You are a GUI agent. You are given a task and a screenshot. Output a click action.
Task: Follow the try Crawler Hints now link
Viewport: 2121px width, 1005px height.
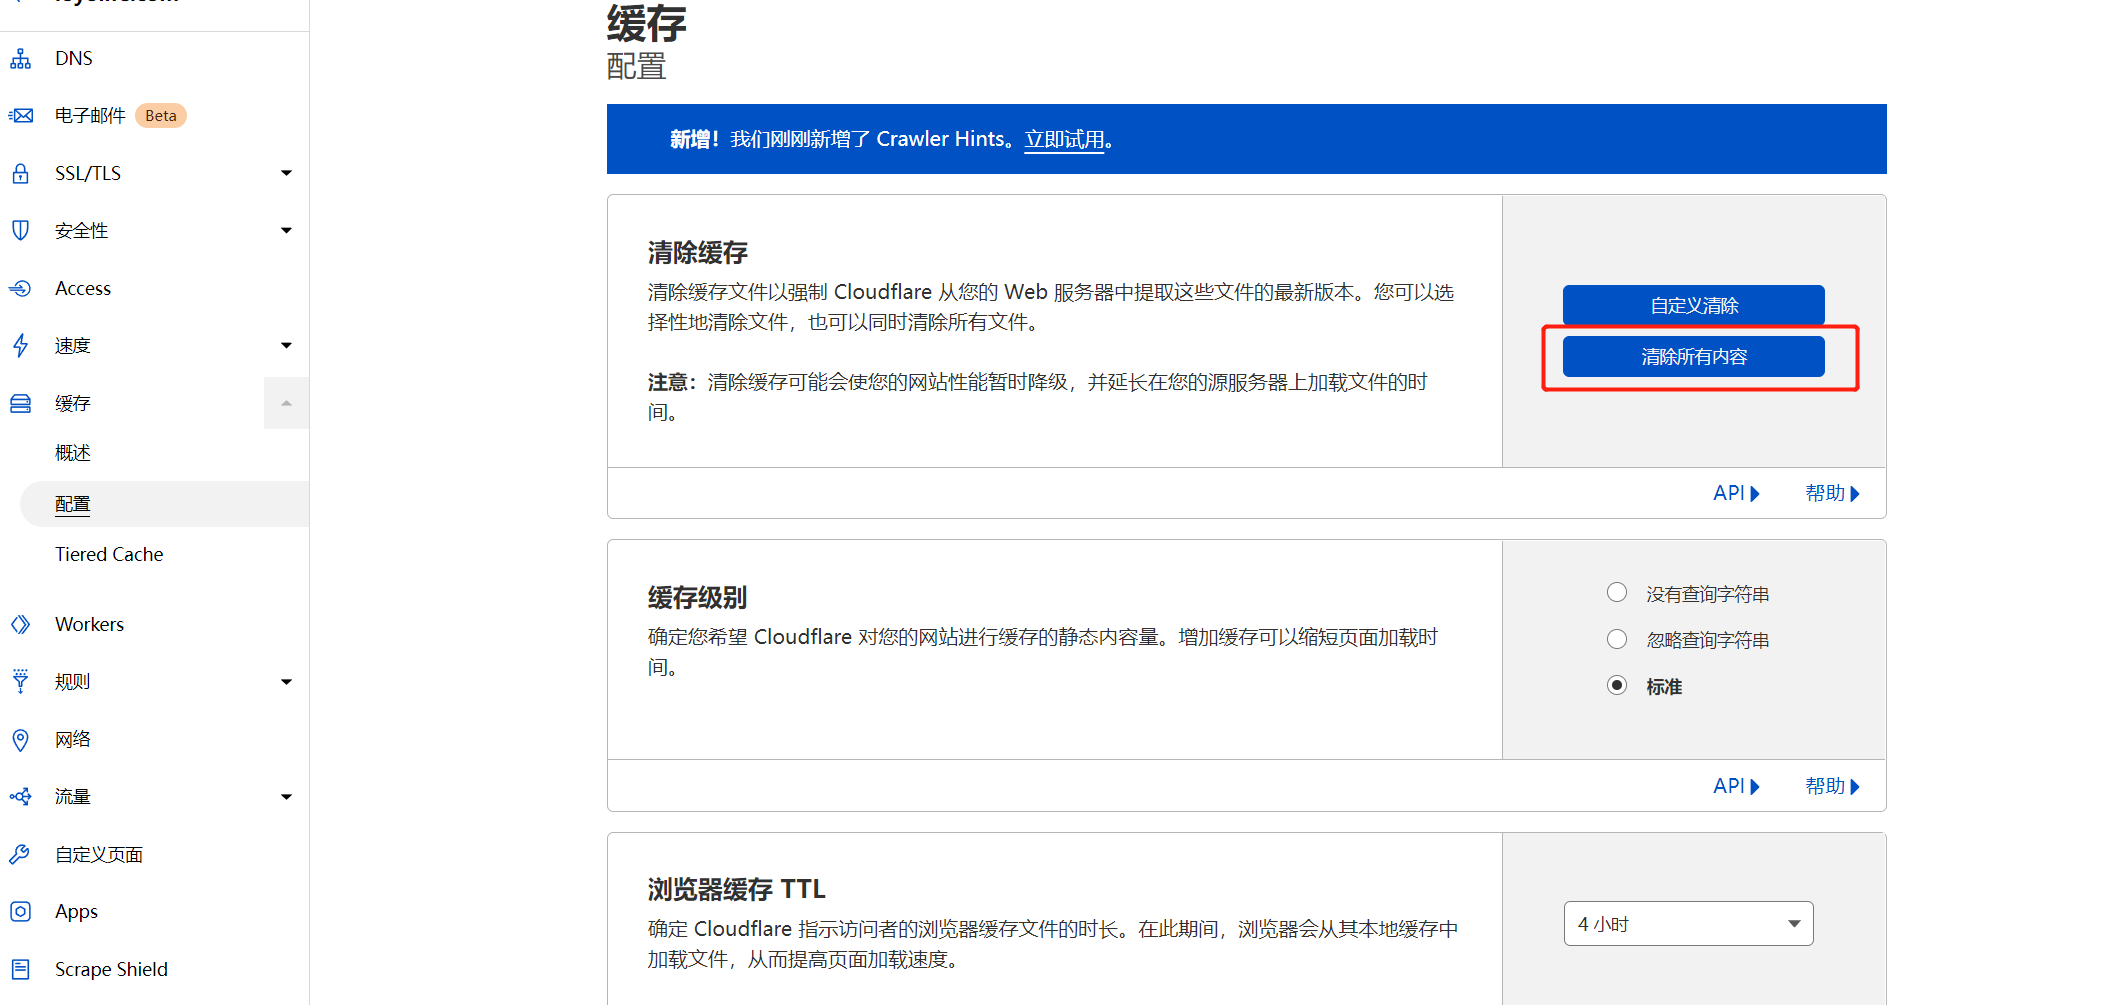pyautogui.click(x=1064, y=140)
